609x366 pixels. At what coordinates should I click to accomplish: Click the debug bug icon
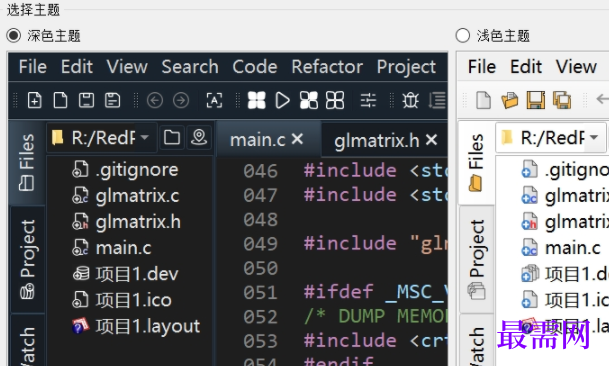[x=410, y=101]
